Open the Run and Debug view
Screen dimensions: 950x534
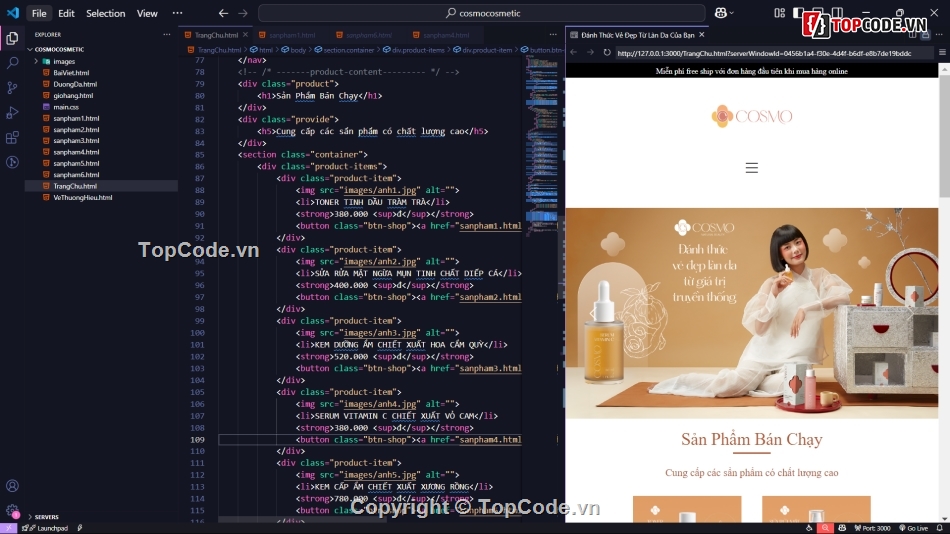click(x=12, y=112)
